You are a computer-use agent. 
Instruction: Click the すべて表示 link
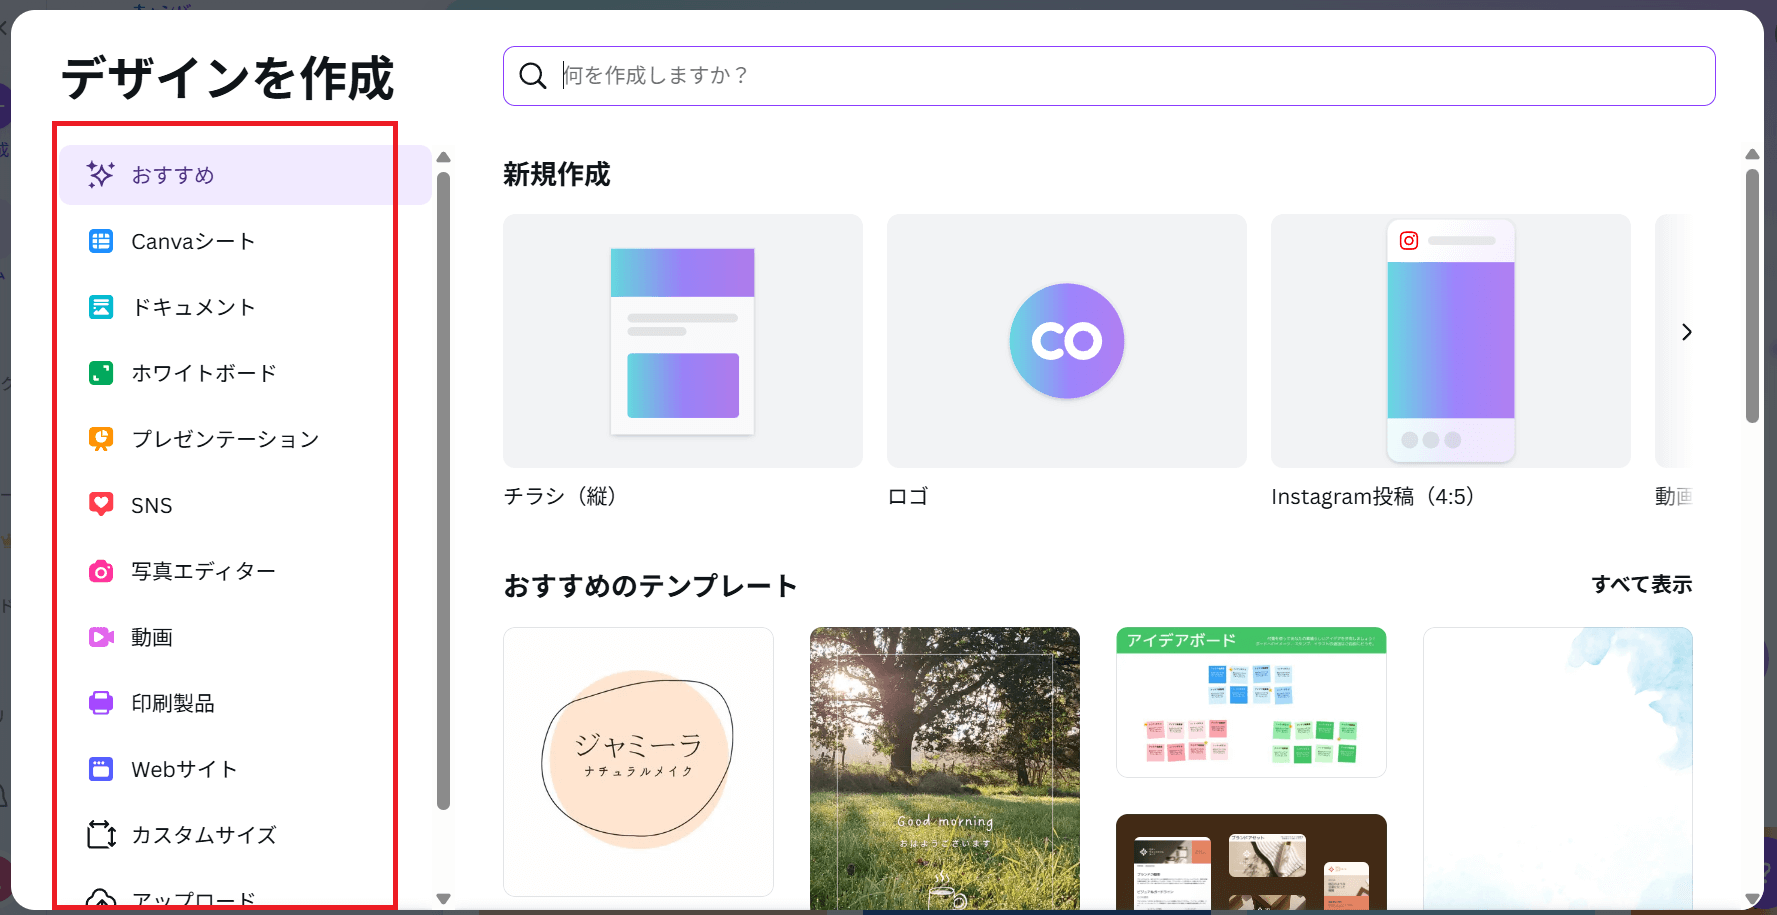coord(1642,584)
